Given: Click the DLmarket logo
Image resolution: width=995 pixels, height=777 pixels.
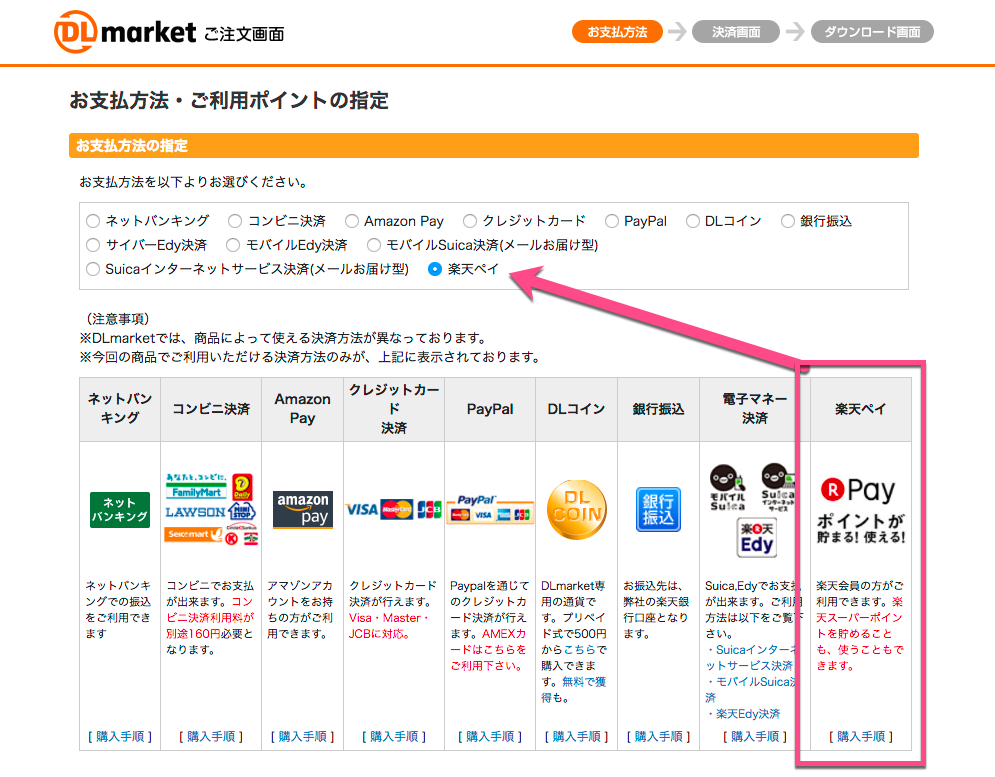Looking at the screenshot, I should coord(125,31).
